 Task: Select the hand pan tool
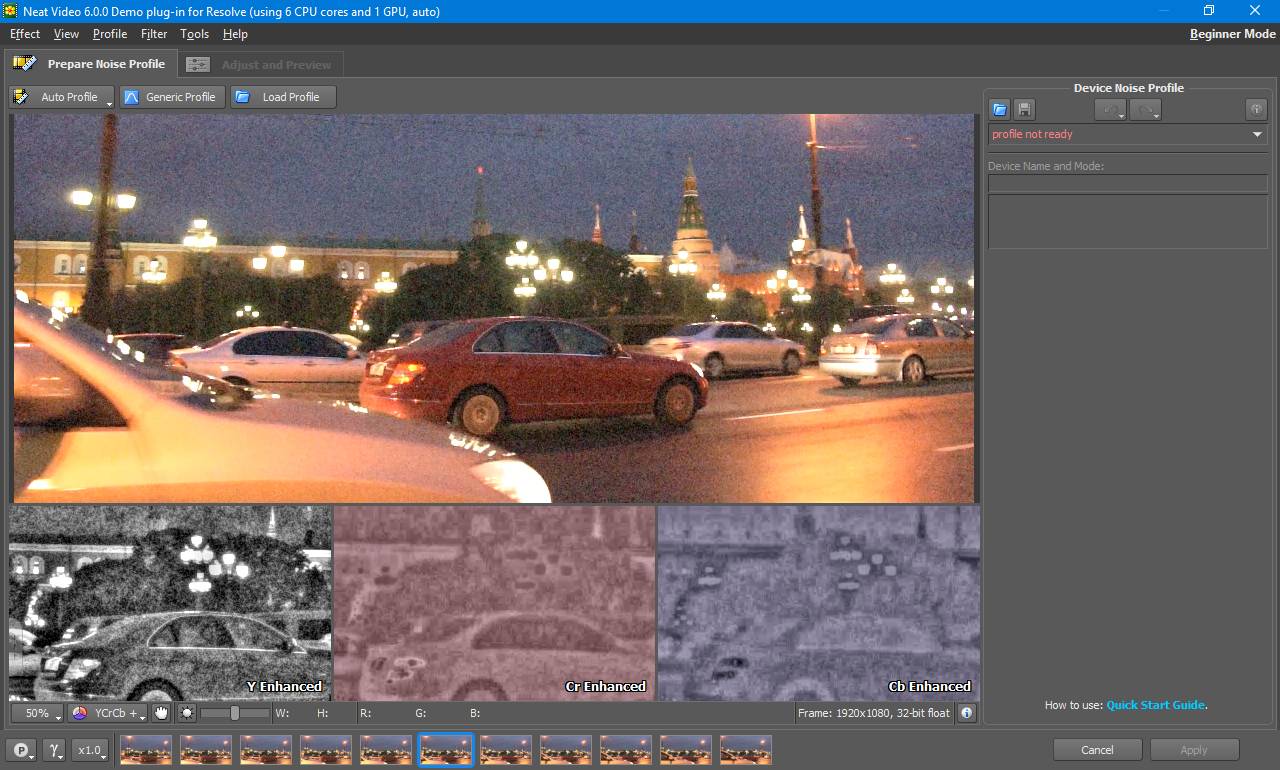point(160,713)
